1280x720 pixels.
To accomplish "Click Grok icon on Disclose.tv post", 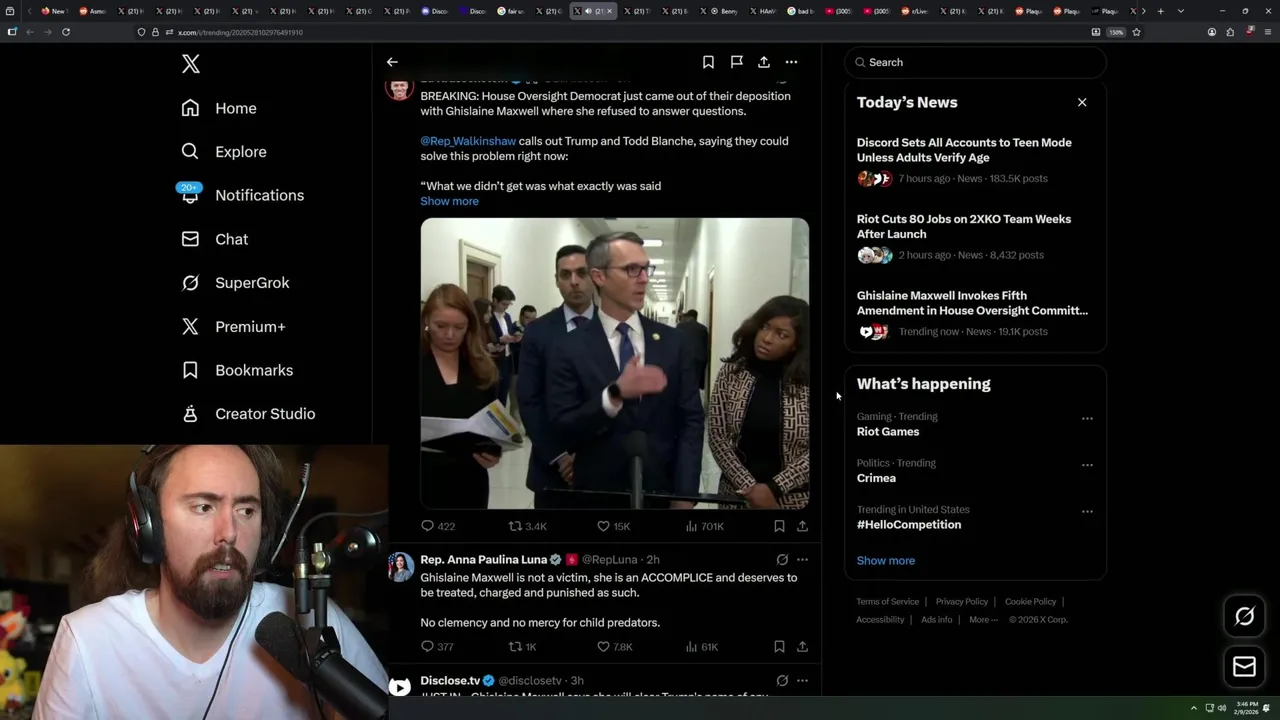I will [x=782, y=681].
